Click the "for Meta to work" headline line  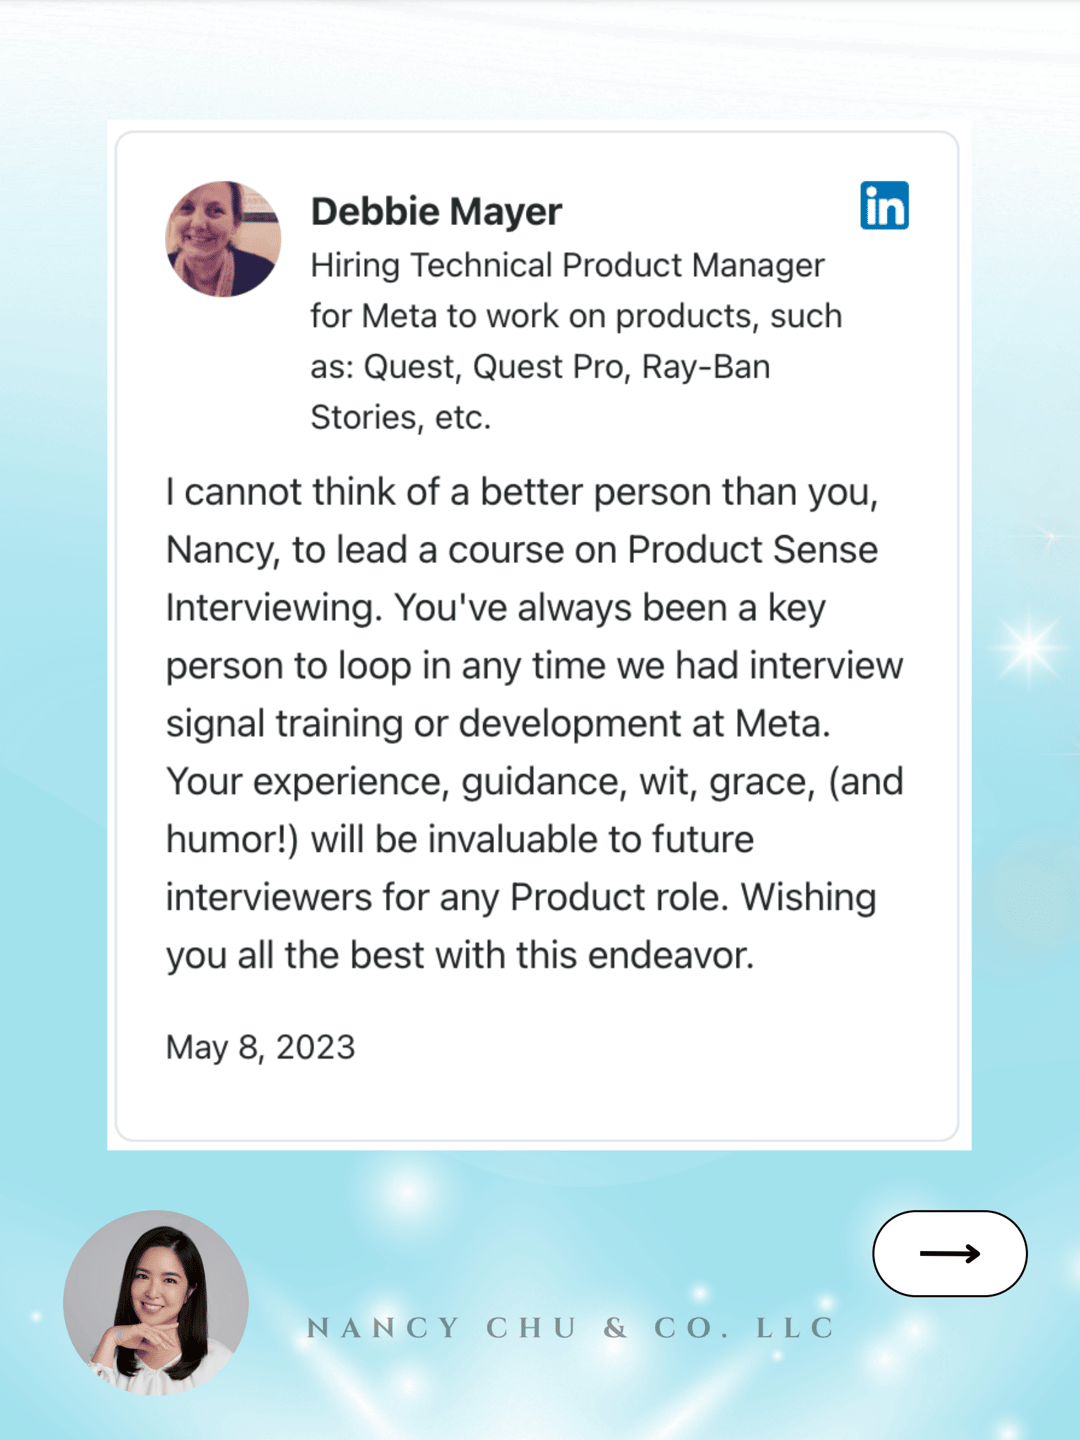576,316
